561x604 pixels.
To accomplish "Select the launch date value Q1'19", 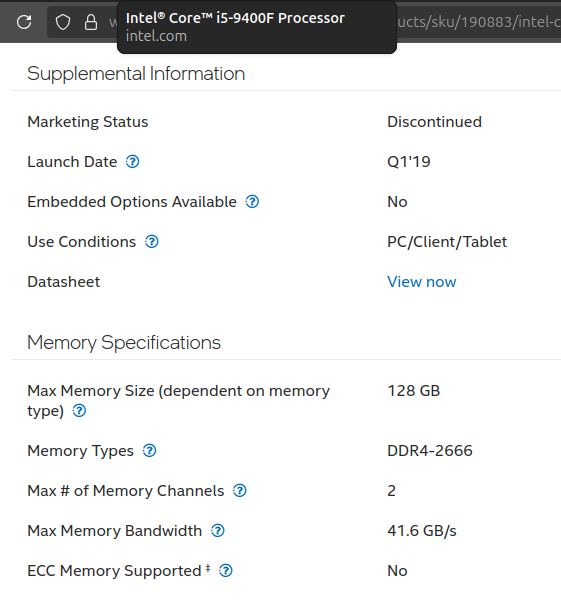I will coord(409,162).
